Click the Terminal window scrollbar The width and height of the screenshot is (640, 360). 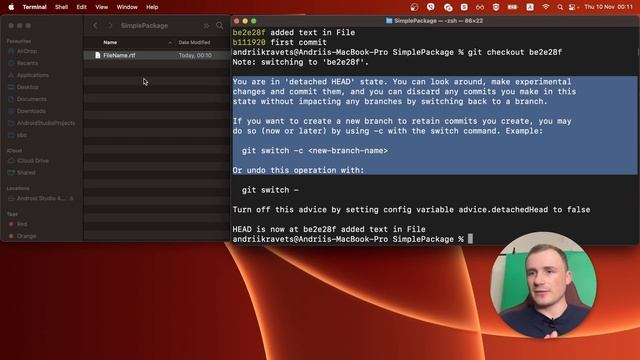[x=638, y=53]
